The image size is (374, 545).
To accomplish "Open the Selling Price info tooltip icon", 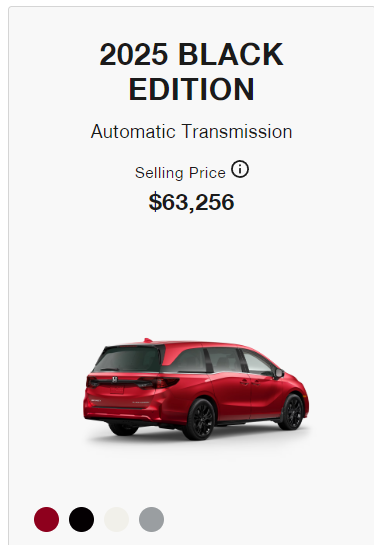I will coord(240,169).
